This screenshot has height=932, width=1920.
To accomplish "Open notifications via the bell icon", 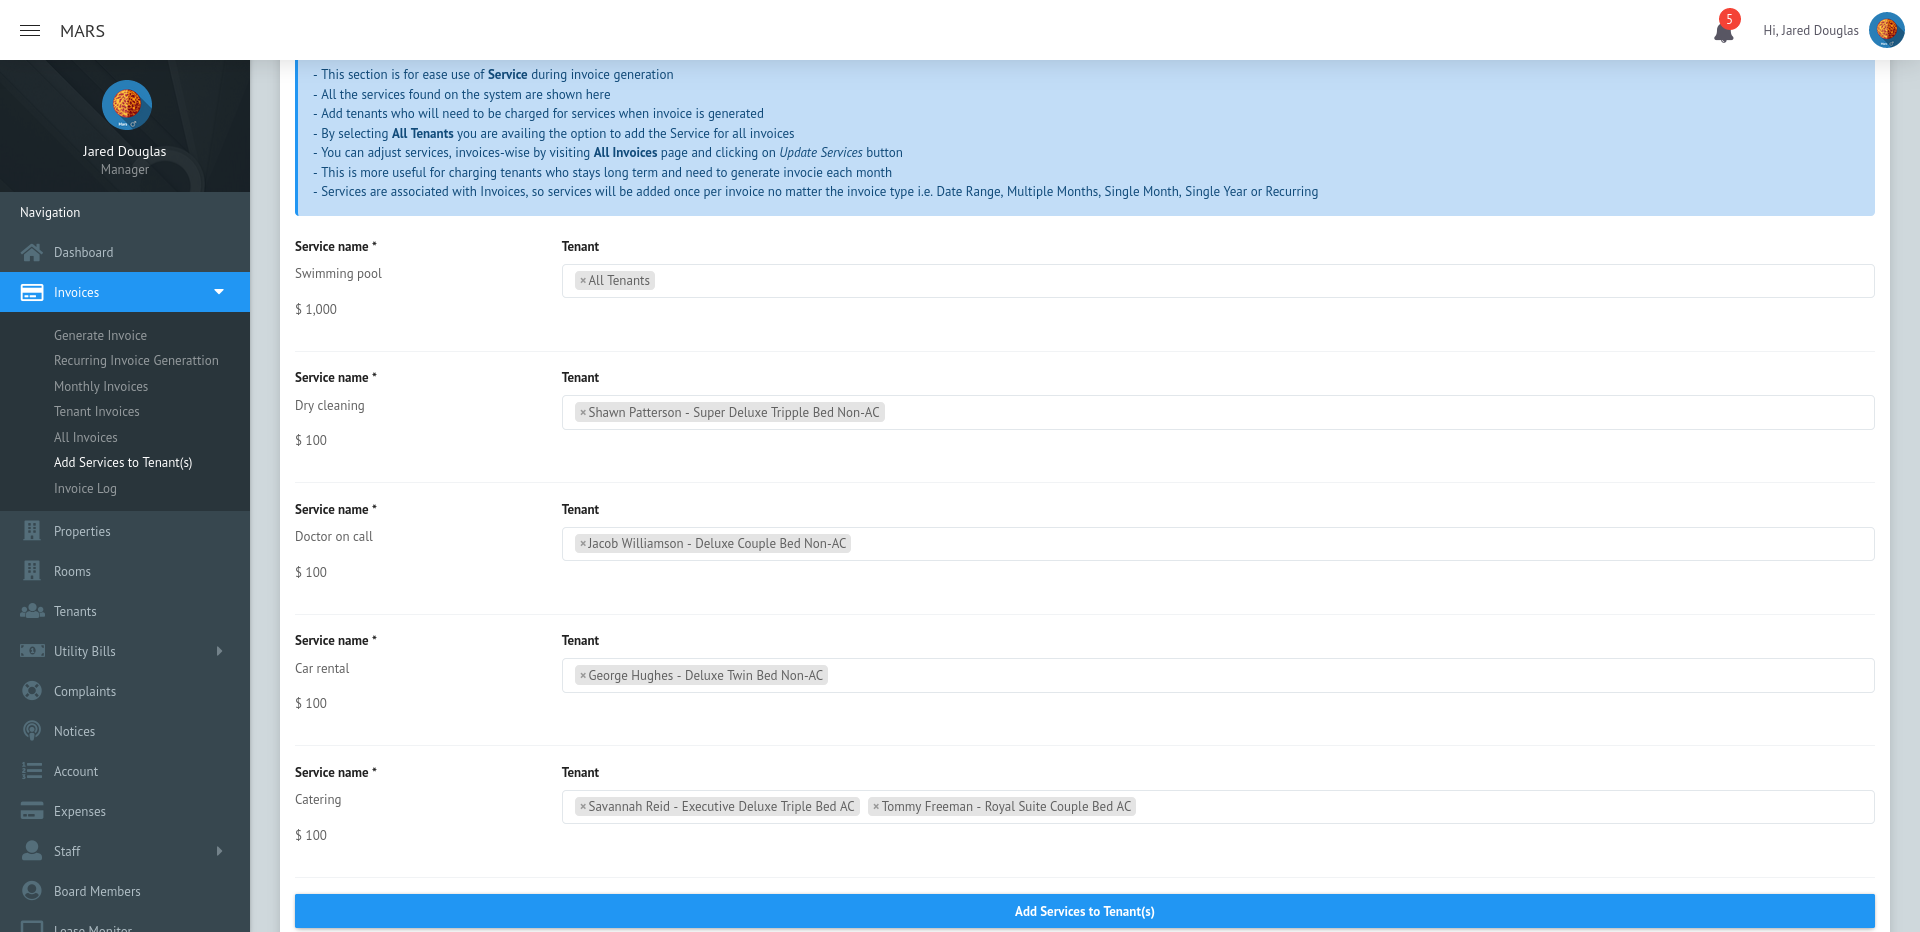I will tap(1724, 30).
